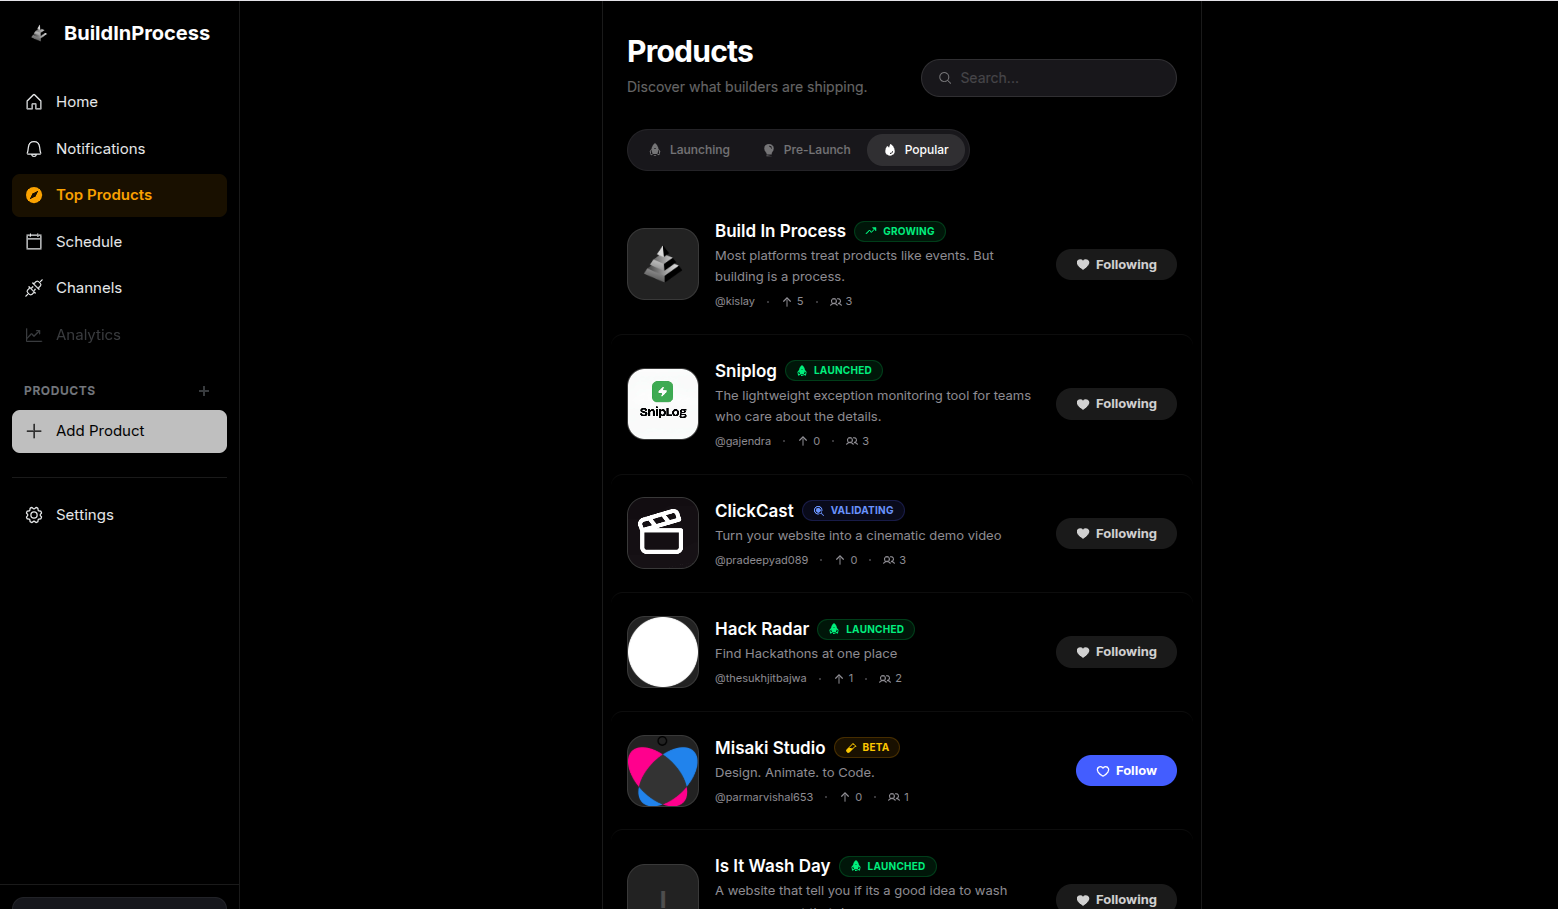Click the BuildInProcess logo icon

click(x=38, y=32)
